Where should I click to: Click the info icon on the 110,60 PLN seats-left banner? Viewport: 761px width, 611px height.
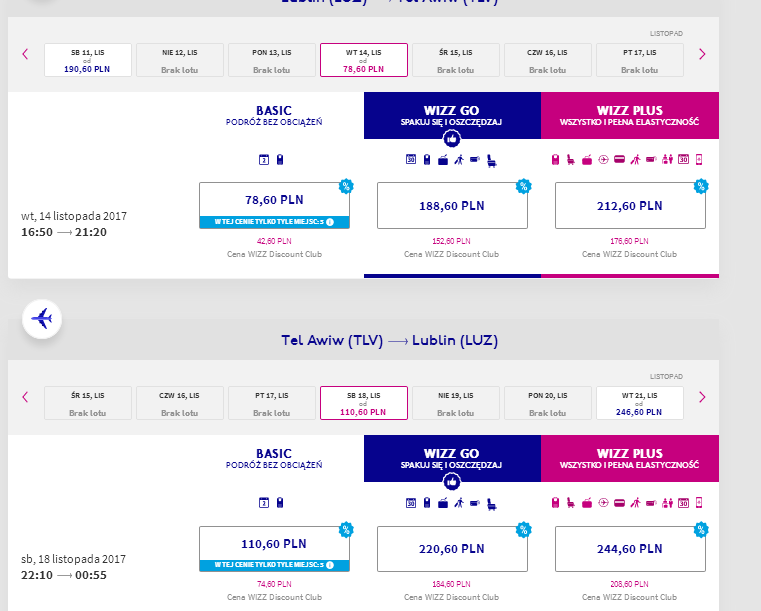point(330,565)
